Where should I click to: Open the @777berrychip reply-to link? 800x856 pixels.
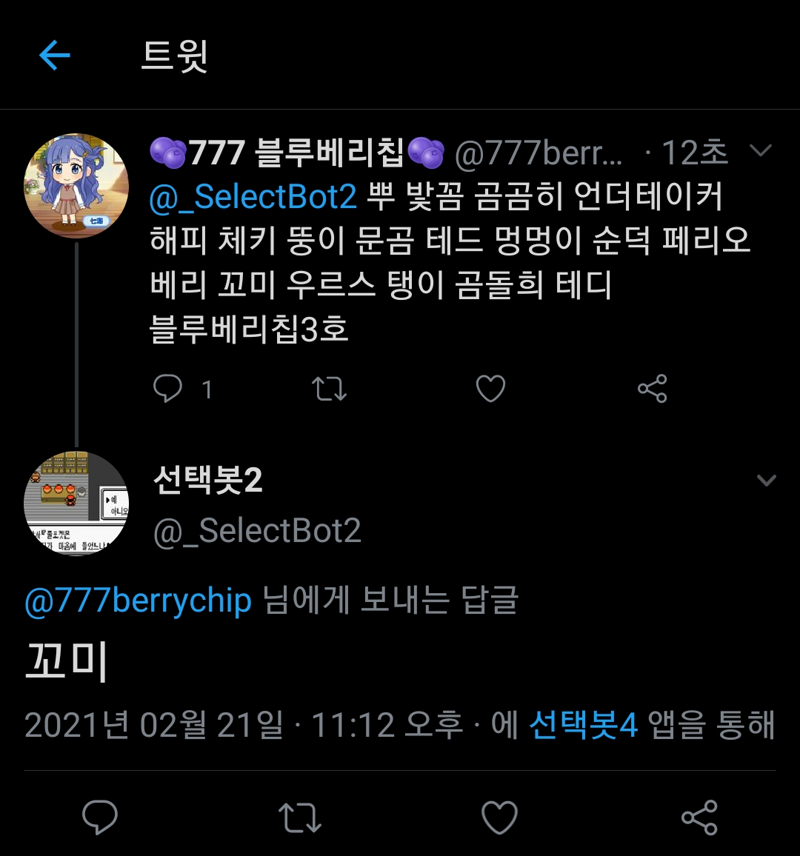coord(138,602)
